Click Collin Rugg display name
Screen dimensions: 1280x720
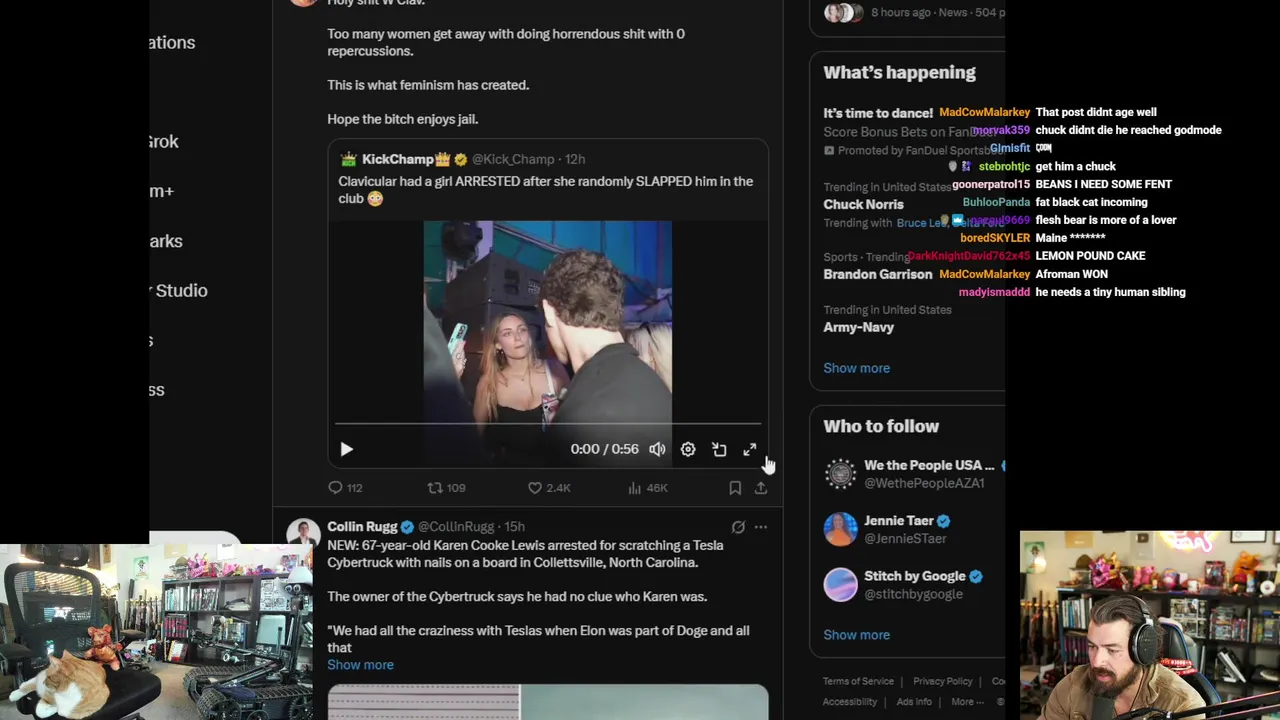coord(362,527)
